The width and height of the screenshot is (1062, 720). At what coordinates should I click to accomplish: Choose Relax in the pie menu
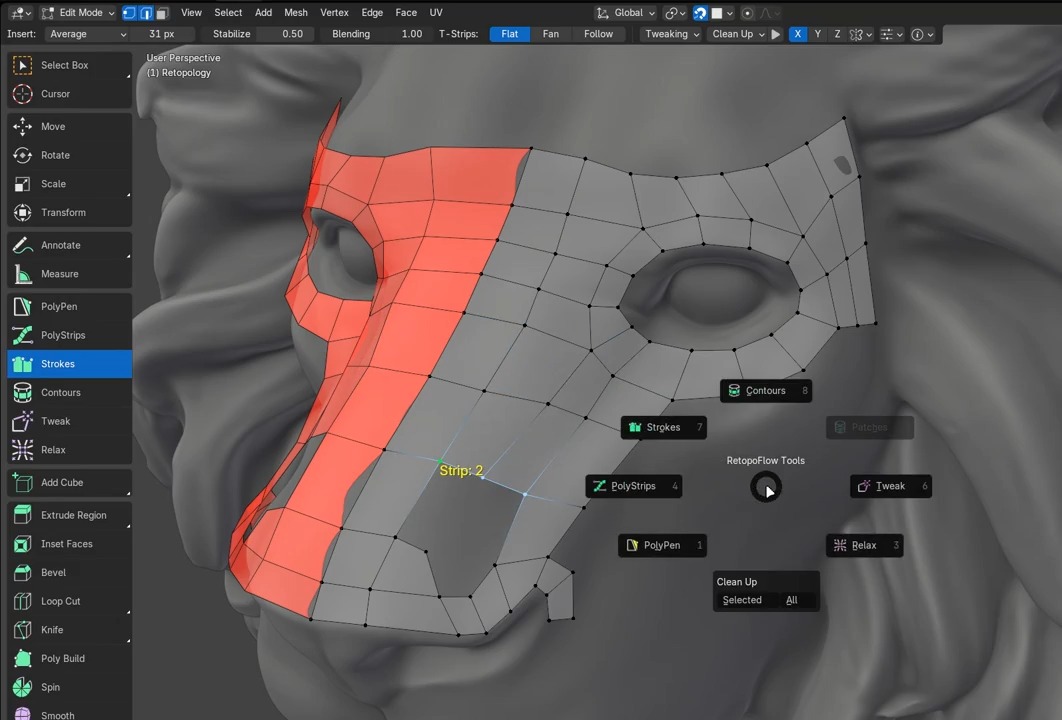click(x=864, y=545)
